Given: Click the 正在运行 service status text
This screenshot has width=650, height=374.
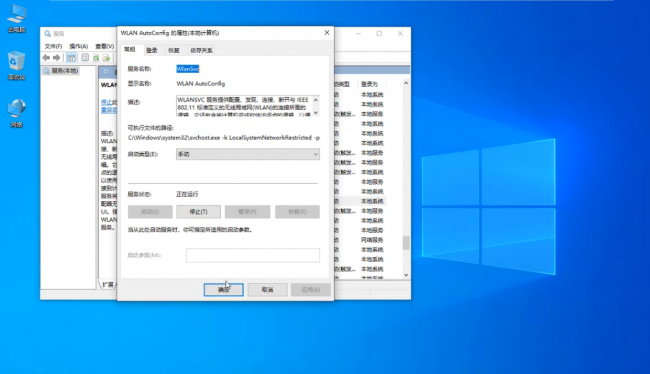Looking at the screenshot, I should pyautogui.click(x=187, y=194).
